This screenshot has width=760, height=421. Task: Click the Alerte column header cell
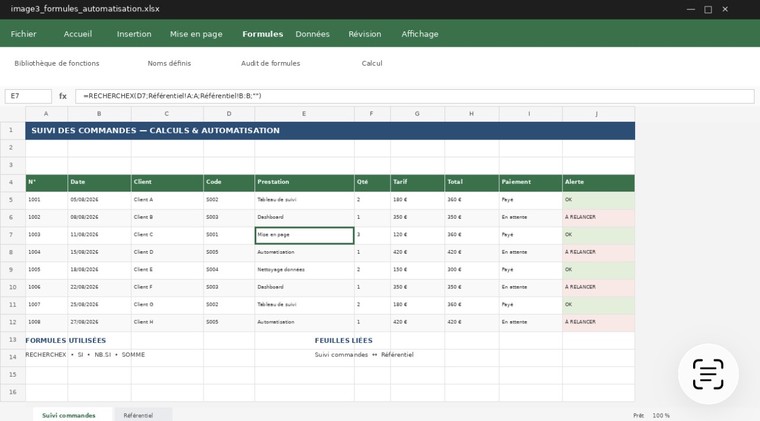tap(598, 183)
